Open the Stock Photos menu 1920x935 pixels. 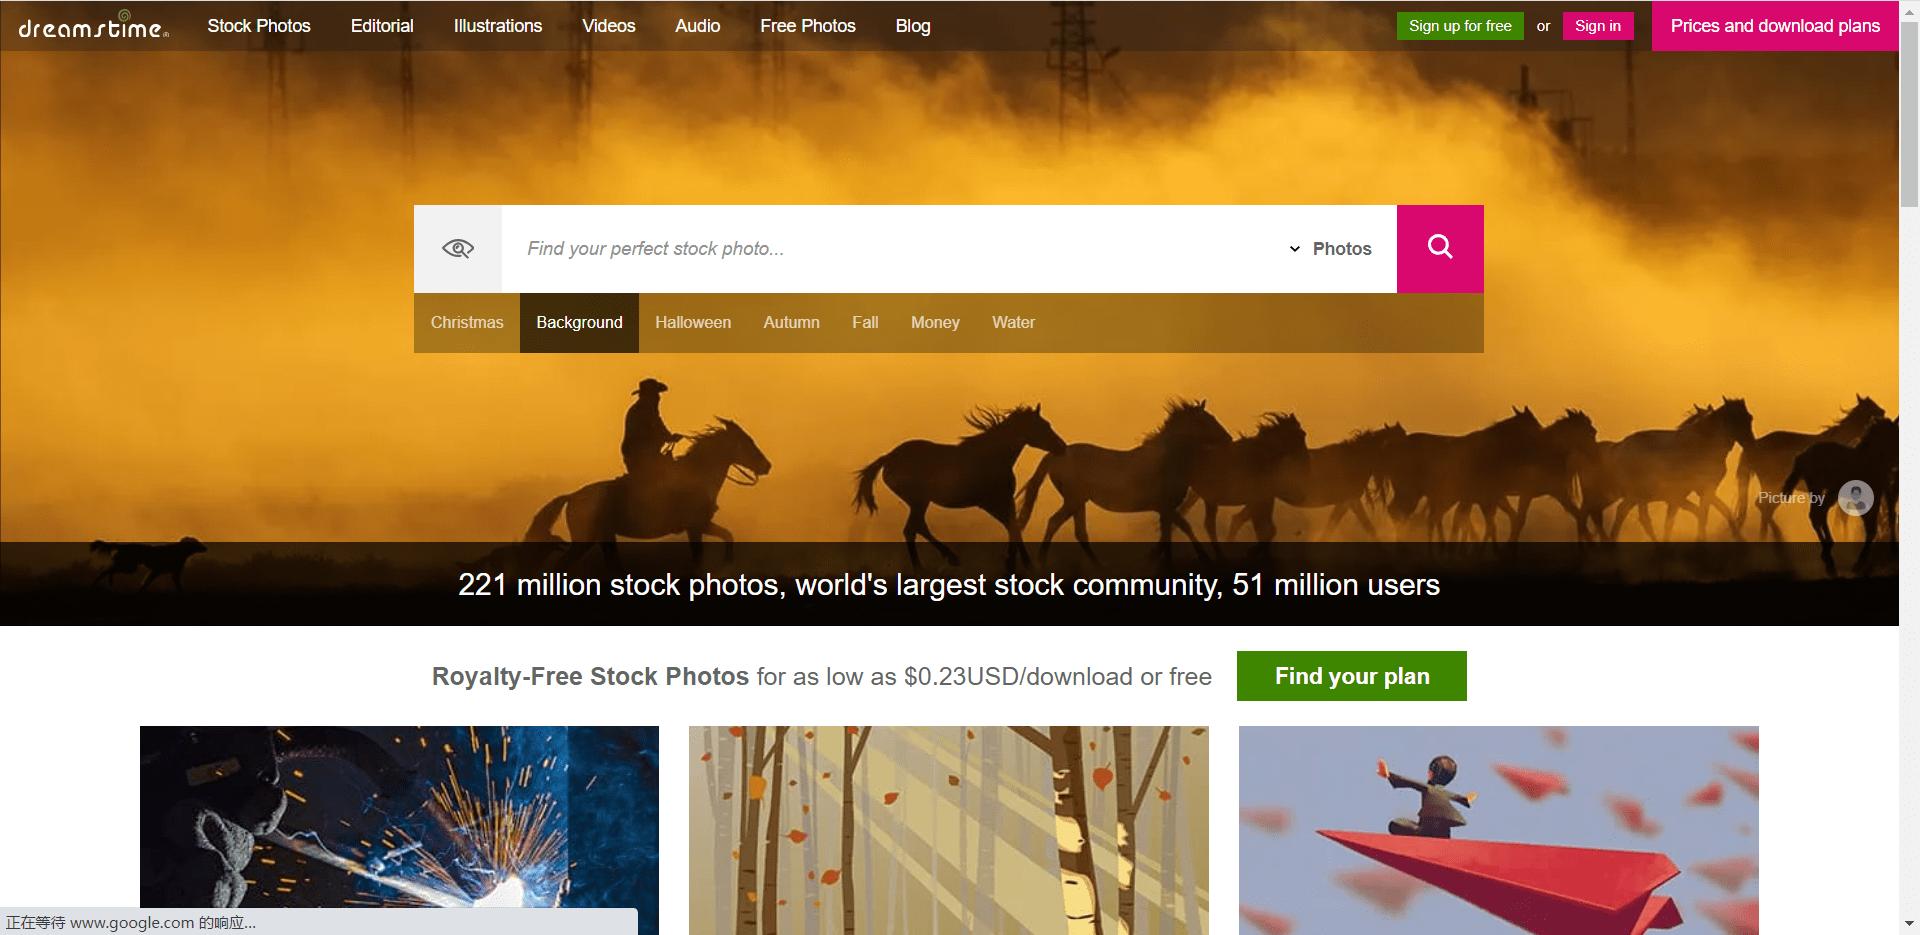click(259, 26)
